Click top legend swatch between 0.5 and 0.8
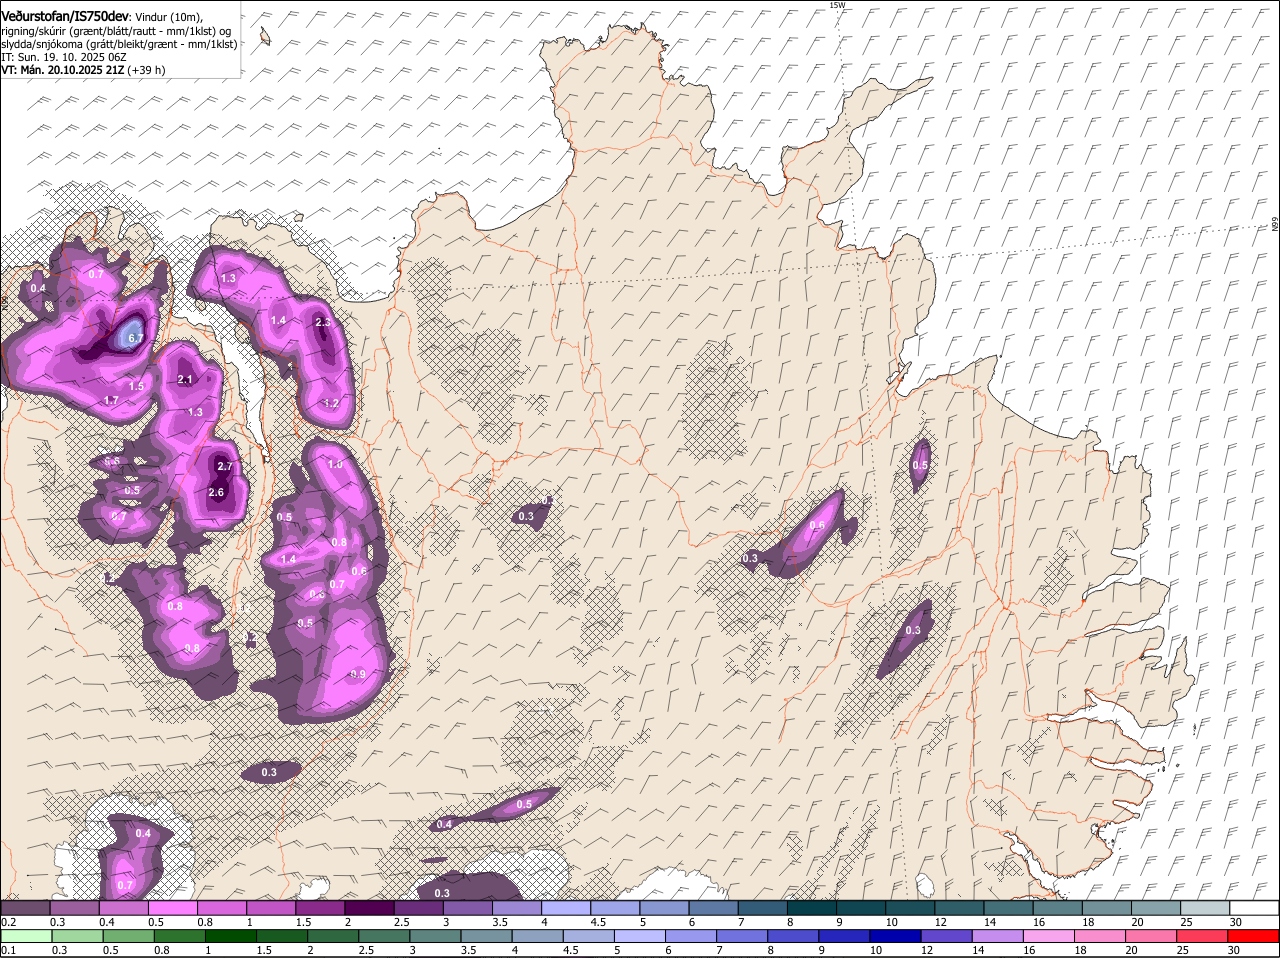Viewport: 1280px width, 958px height. [x=172, y=907]
